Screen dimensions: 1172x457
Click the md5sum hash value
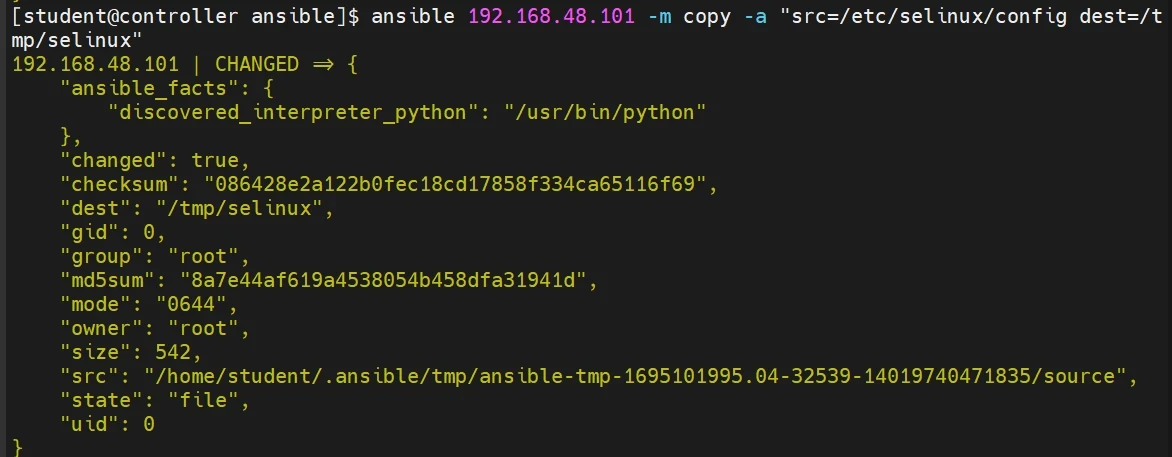coord(388,280)
